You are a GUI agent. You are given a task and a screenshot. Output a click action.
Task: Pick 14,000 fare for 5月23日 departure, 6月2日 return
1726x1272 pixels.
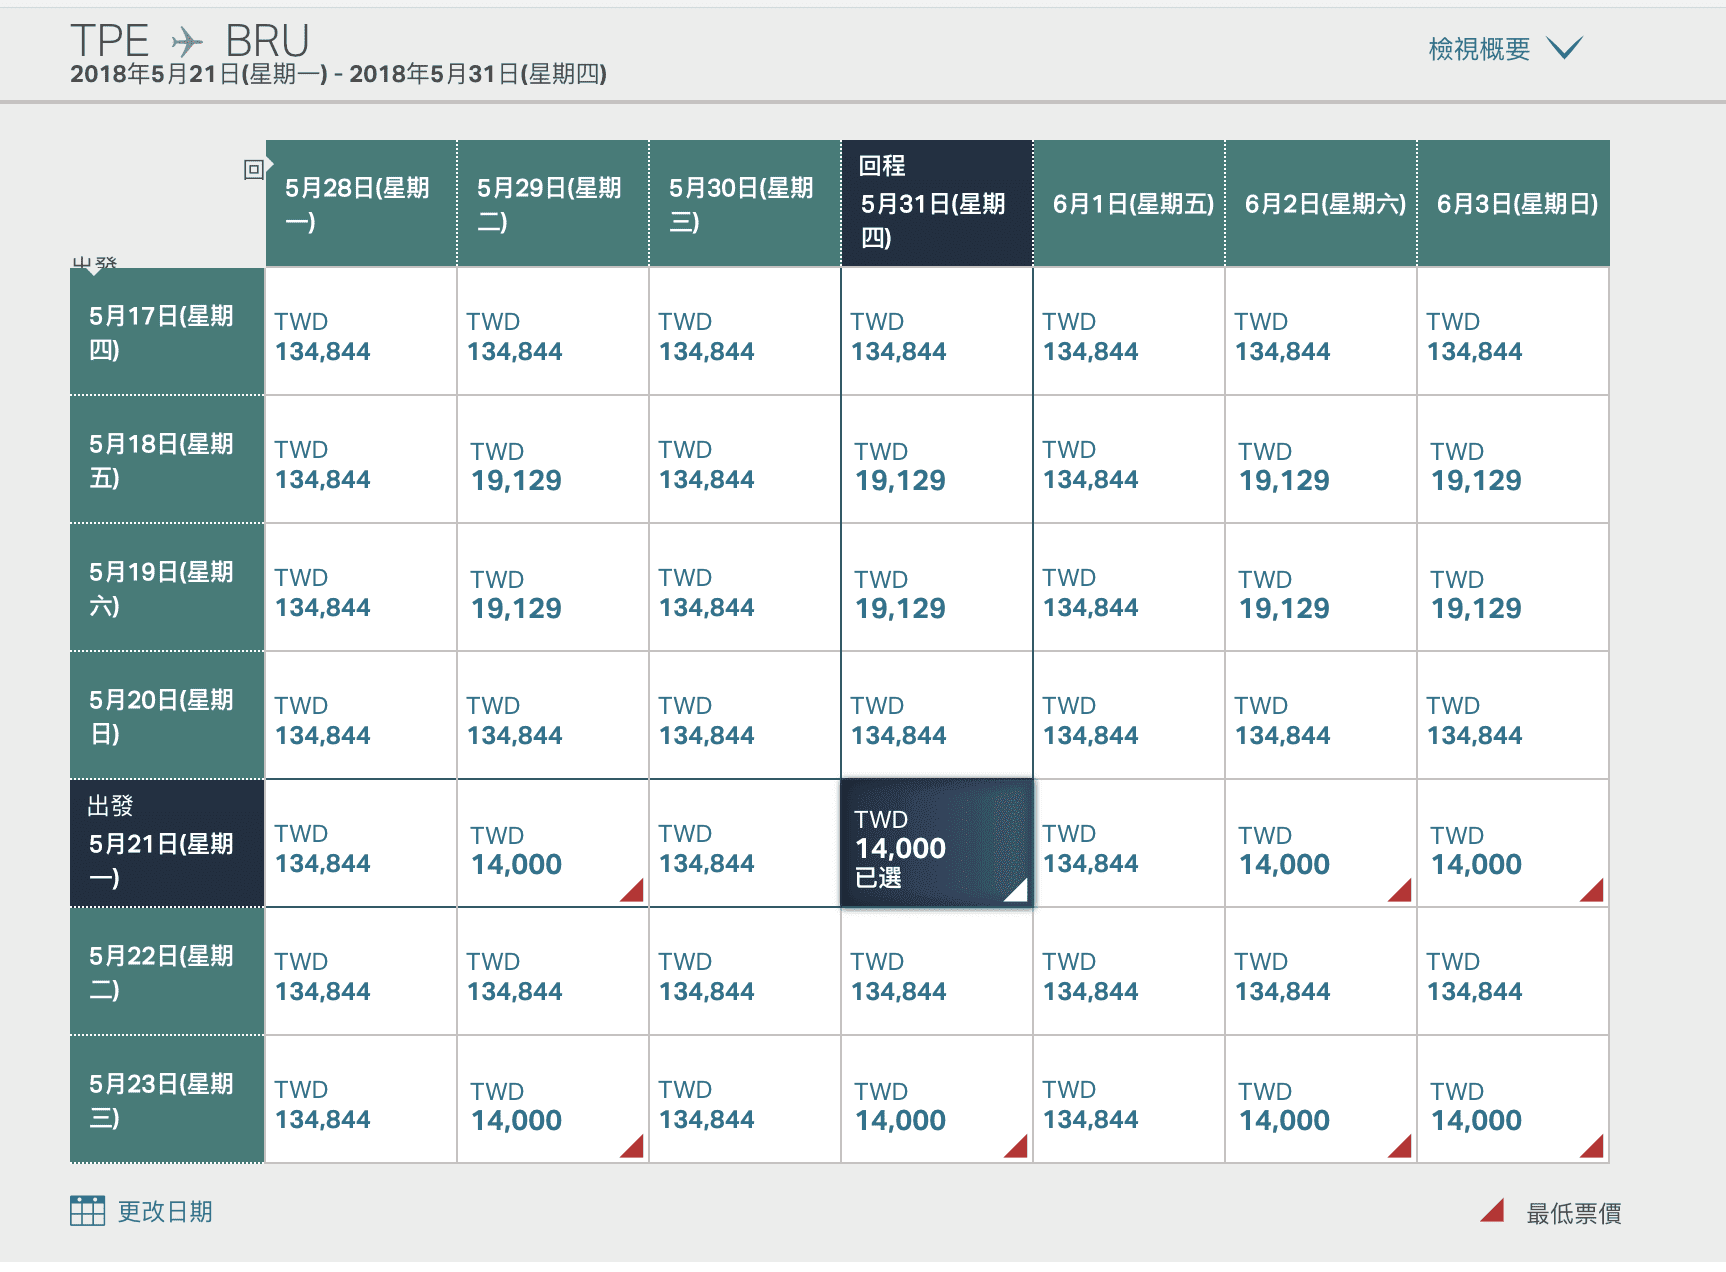1321,1100
